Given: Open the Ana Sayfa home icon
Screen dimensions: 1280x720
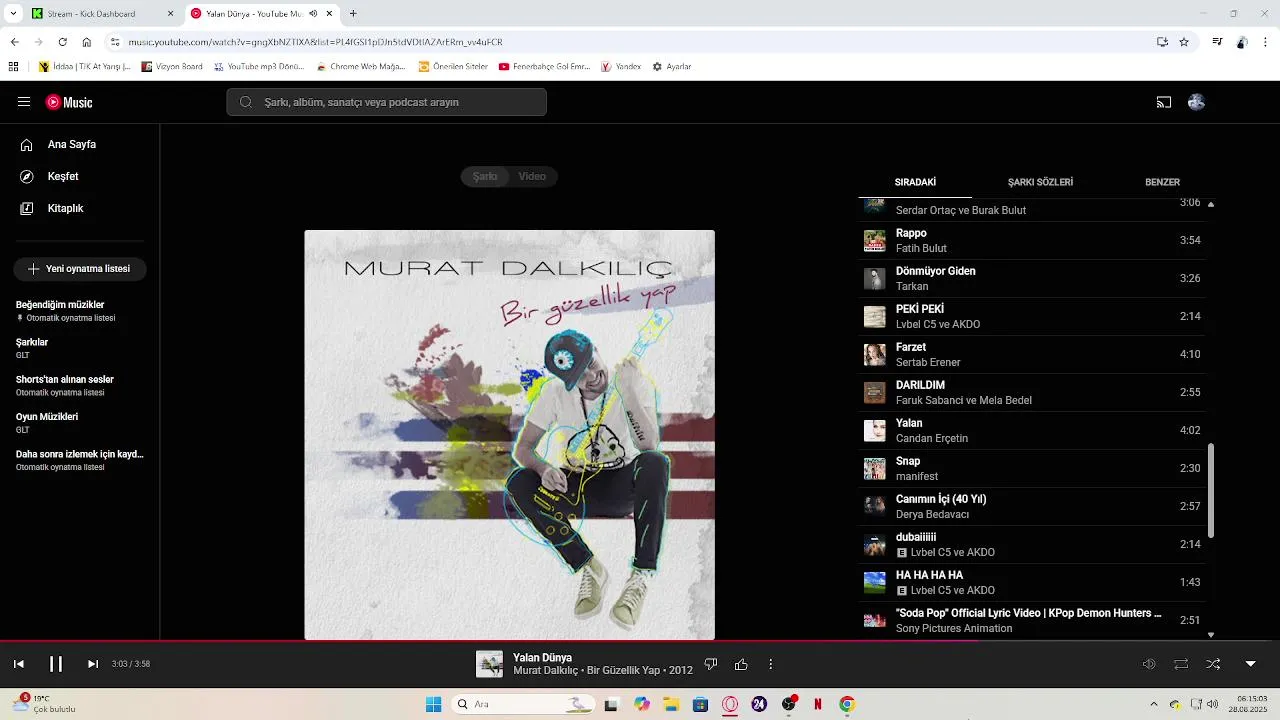Looking at the screenshot, I should [x=27, y=145].
